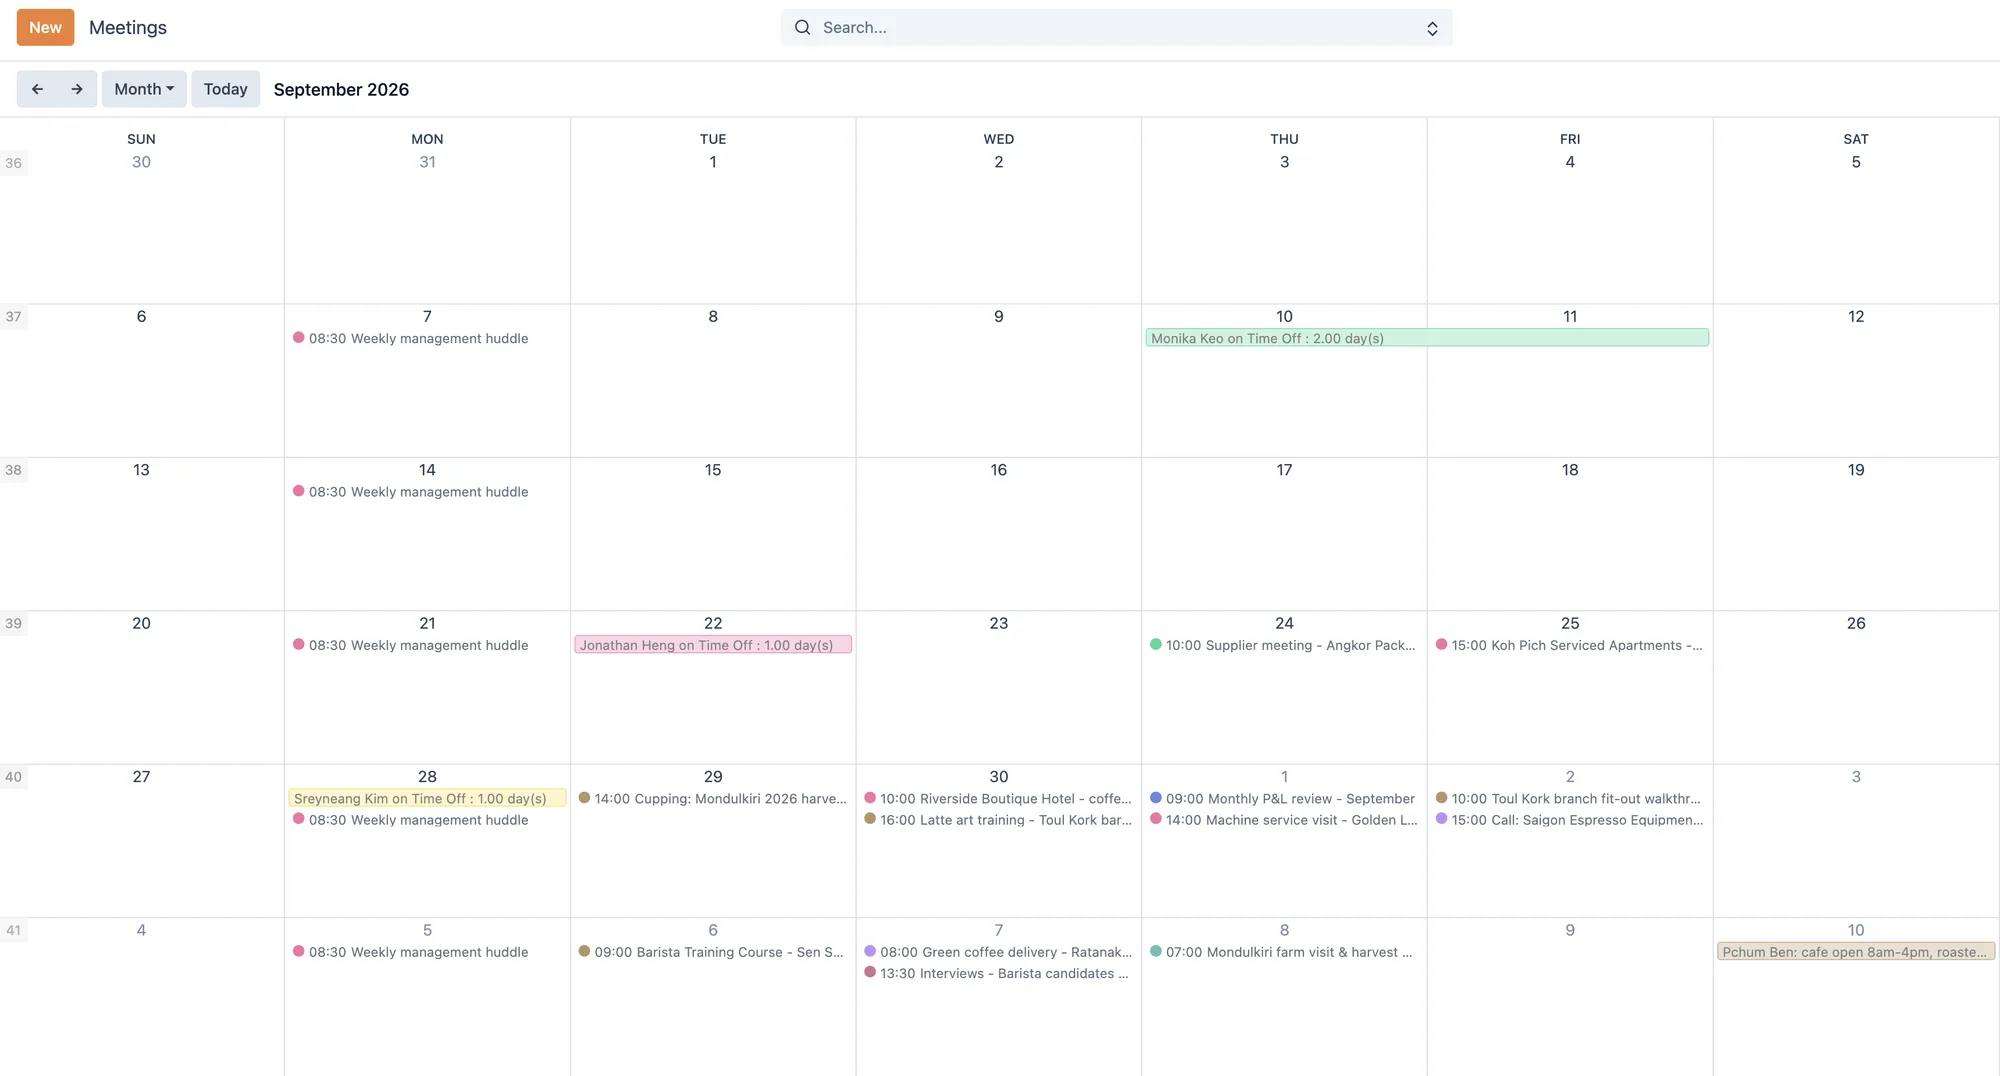Open 16:00 Latte art training event
This screenshot has width=2000, height=1076.
(998, 820)
